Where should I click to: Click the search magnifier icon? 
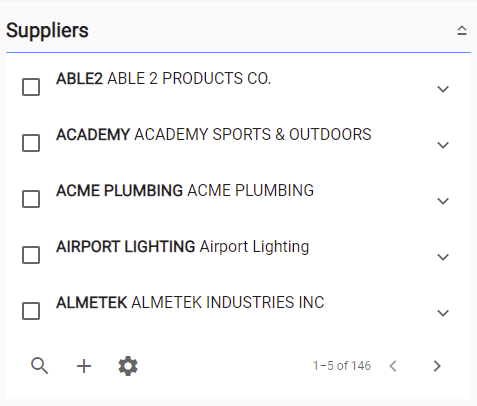click(x=39, y=366)
